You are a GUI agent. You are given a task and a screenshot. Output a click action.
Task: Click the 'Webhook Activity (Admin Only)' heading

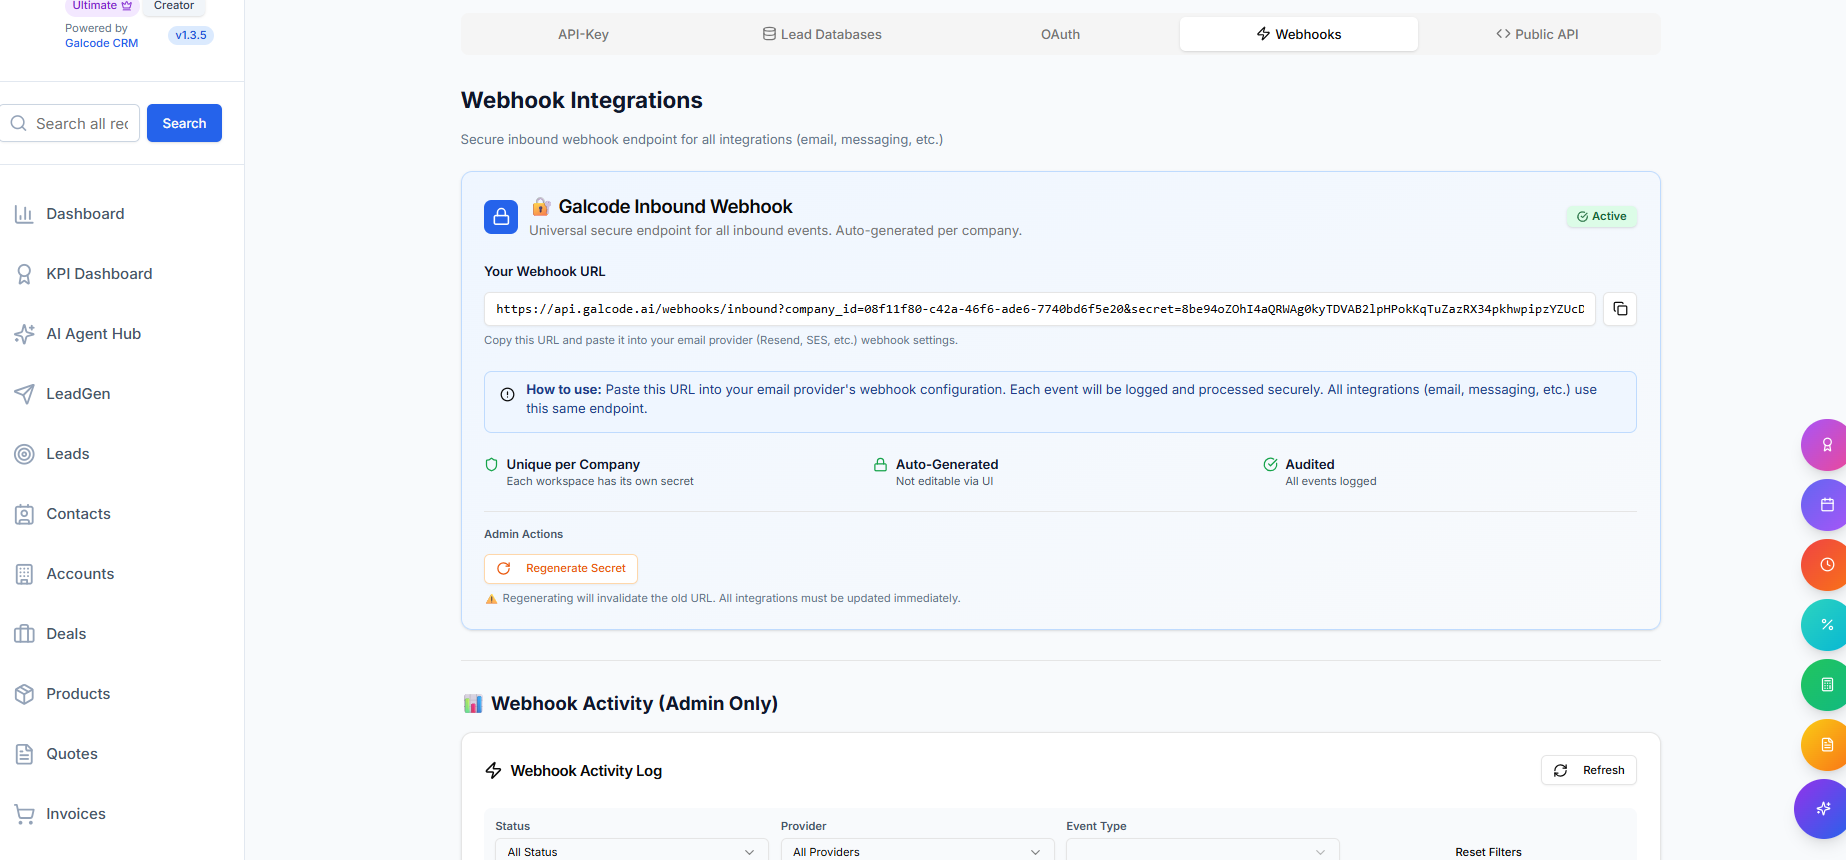(634, 703)
